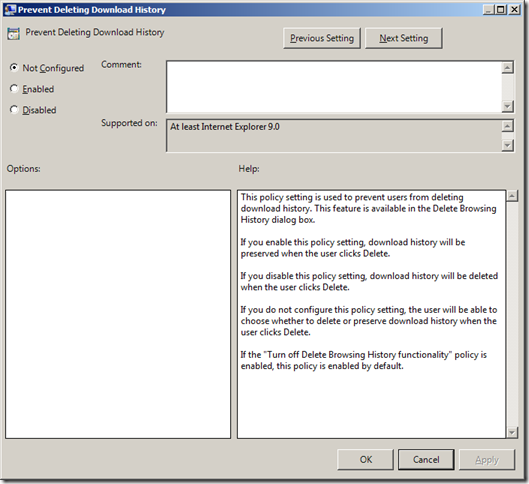The image size is (529, 484).
Task: Click the Cancel button
Action: tap(426, 459)
